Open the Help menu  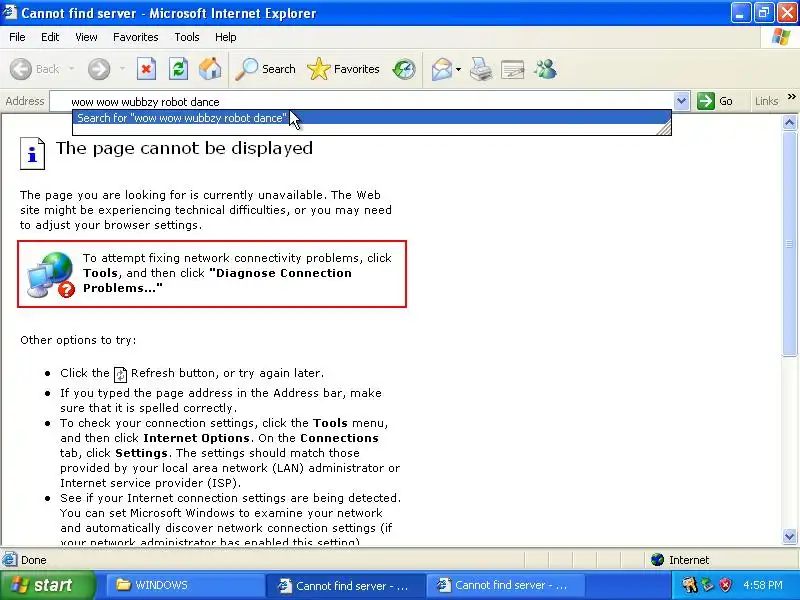[x=226, y=37]
